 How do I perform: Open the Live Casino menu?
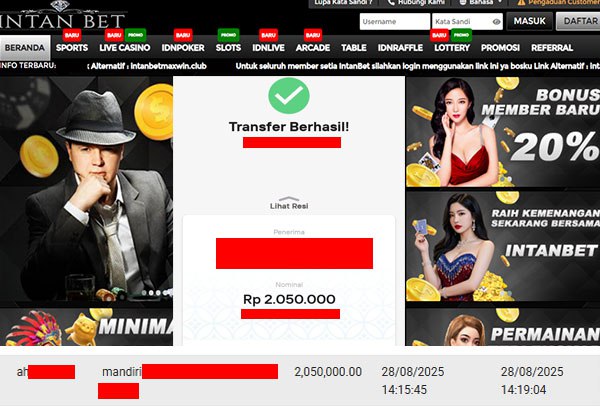[x=125, y=48]
